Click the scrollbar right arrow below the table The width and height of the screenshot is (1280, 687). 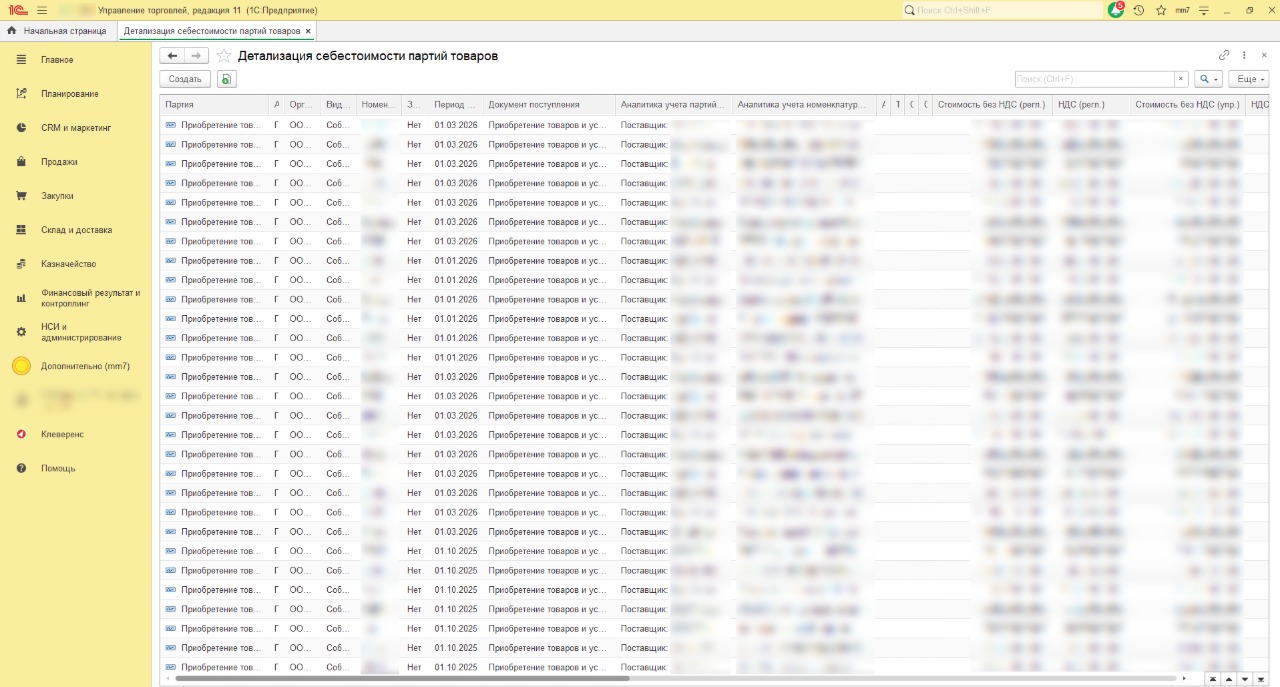1184,678
